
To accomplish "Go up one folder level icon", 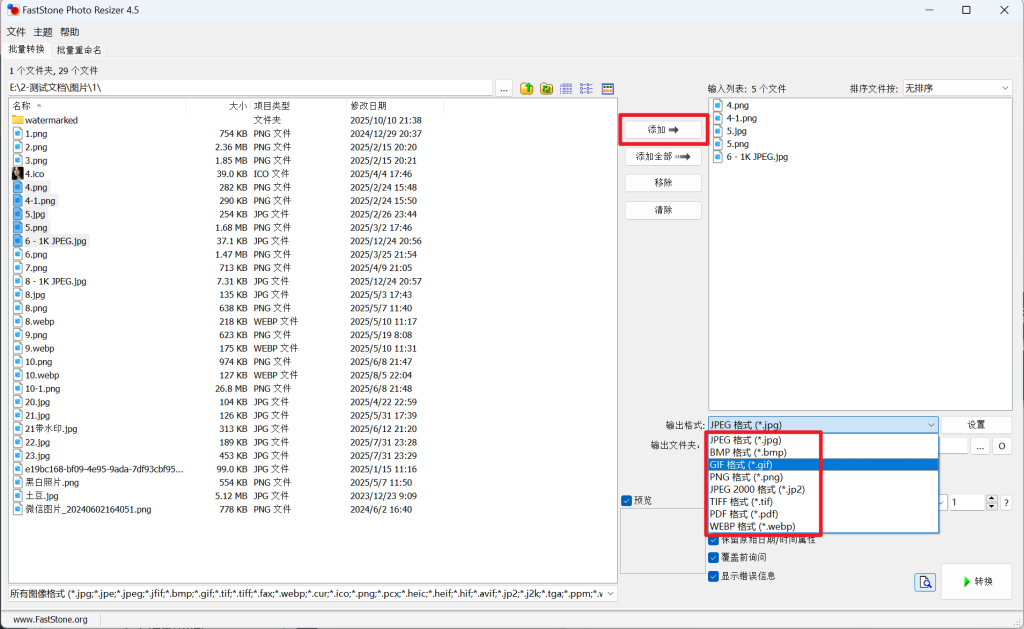I will click(x=526, y=89).
